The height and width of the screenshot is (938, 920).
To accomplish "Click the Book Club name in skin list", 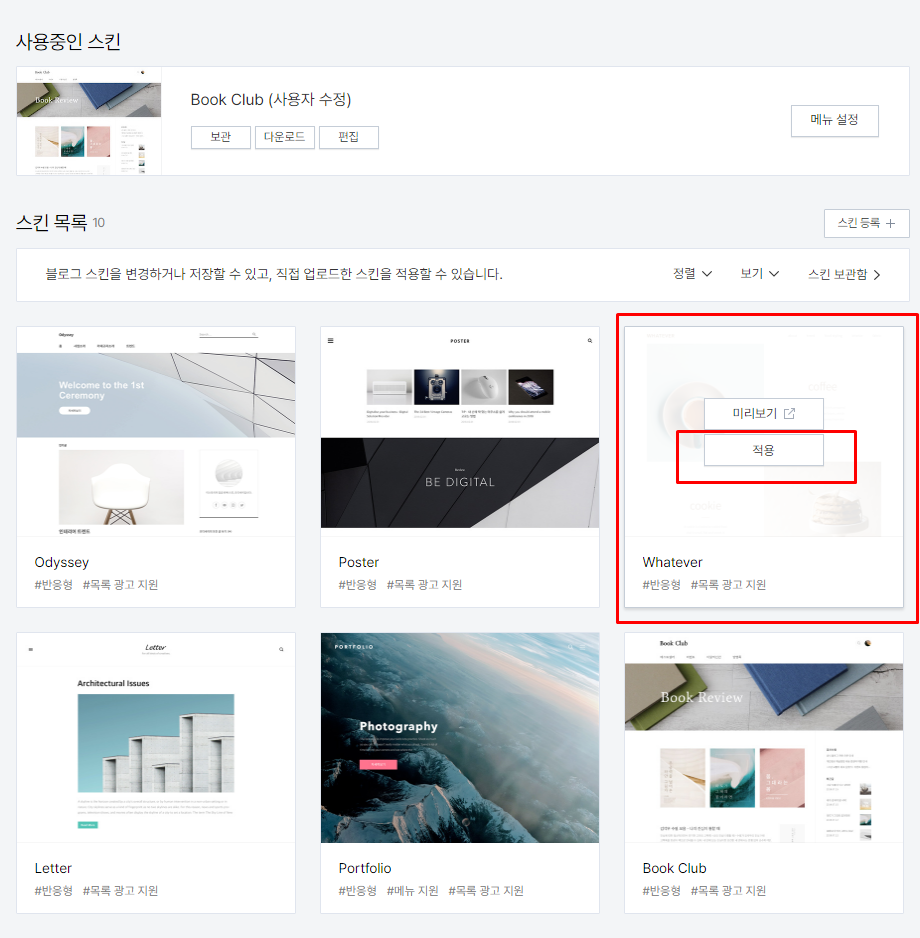I will tap(674, 868).
